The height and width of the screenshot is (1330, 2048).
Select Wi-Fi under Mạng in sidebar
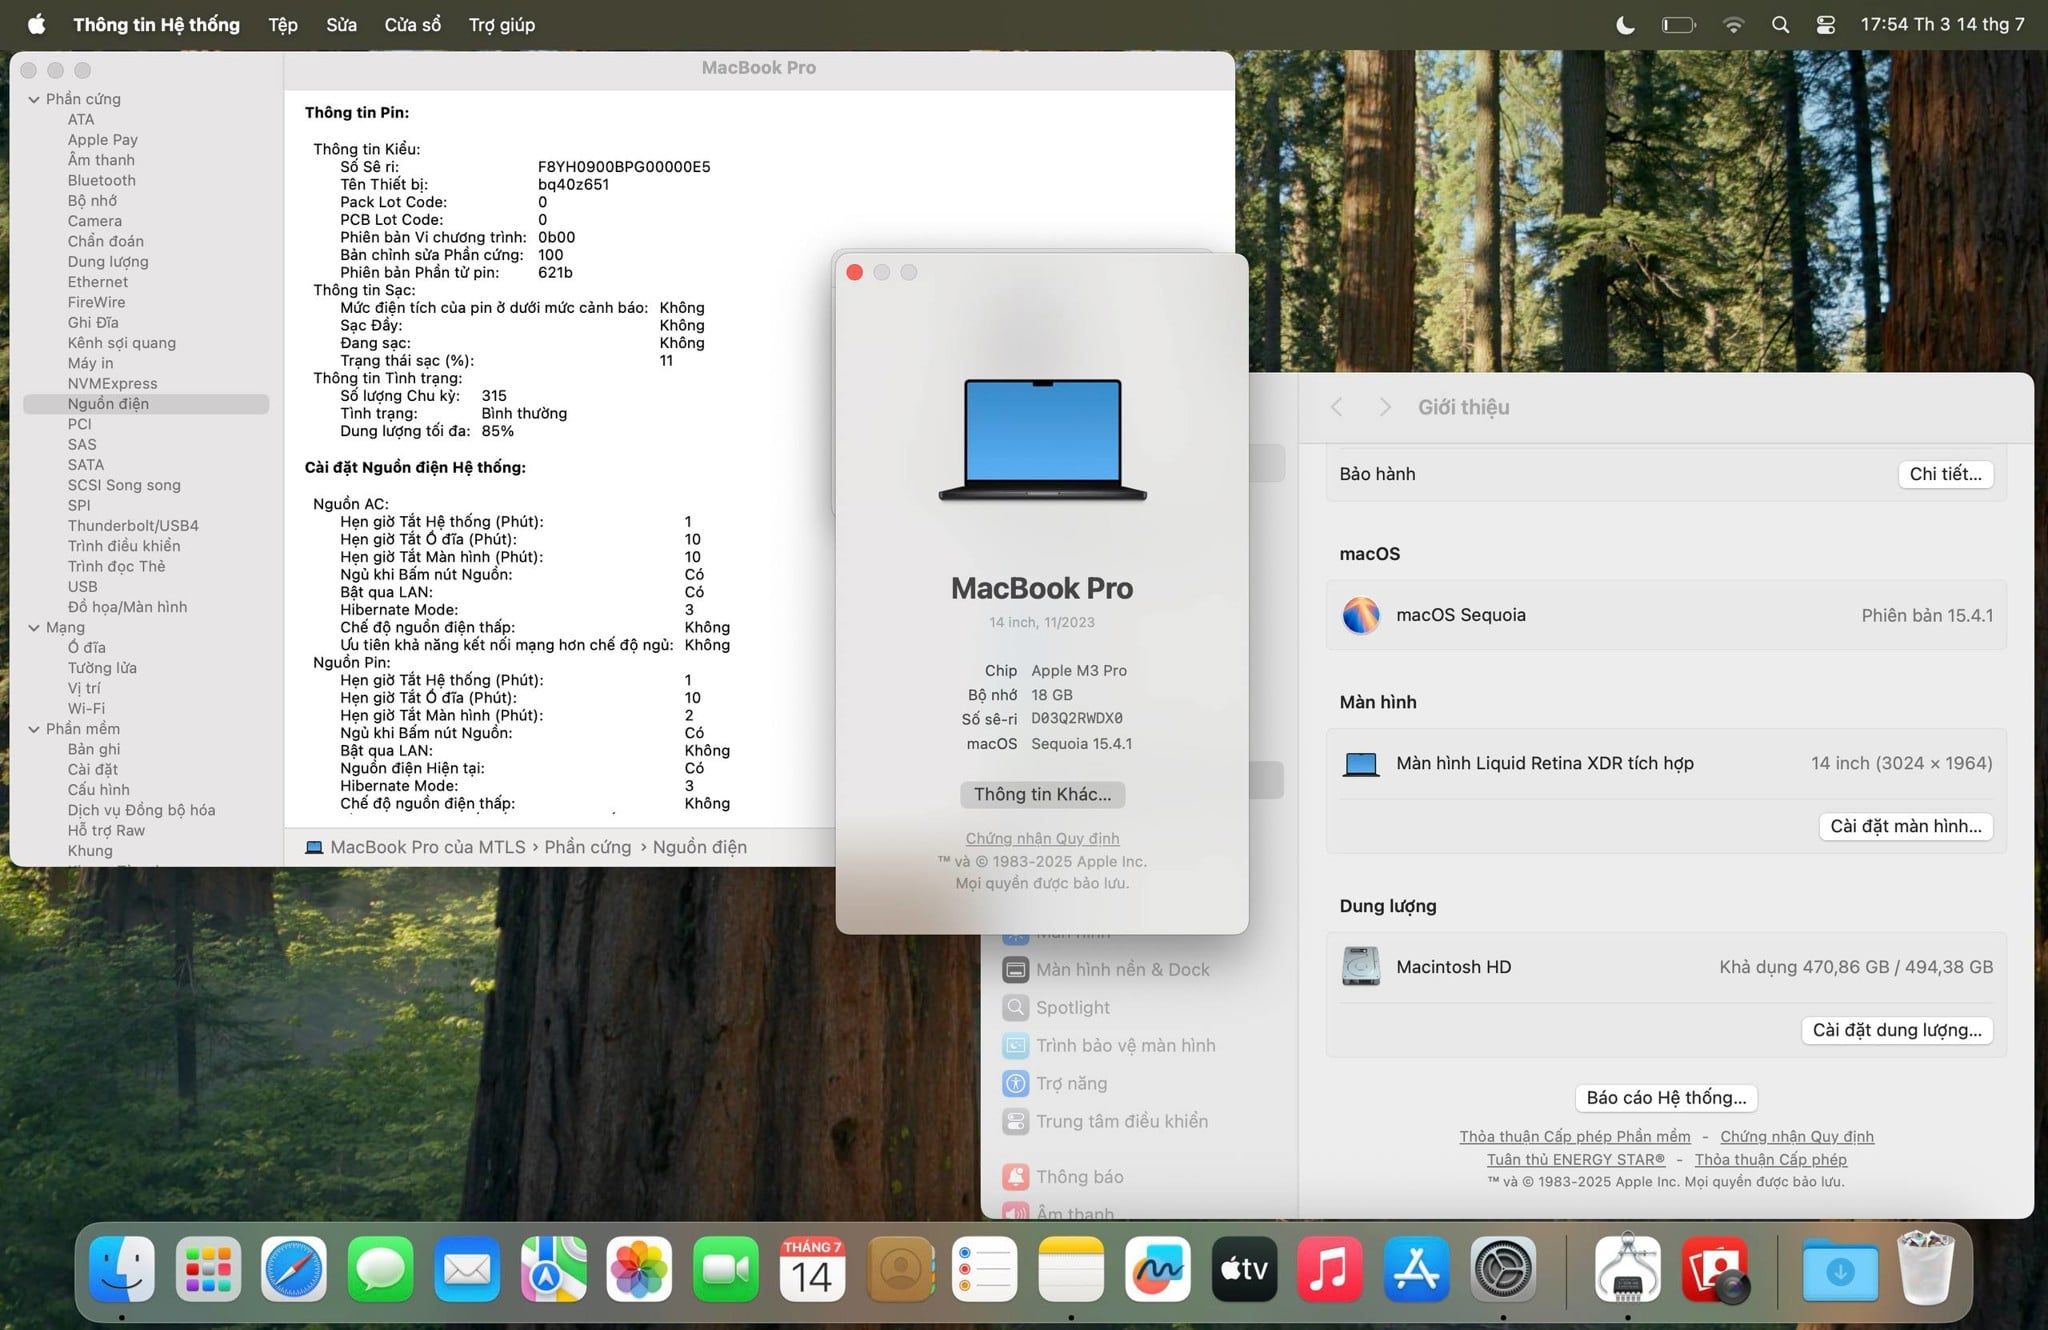point(86,709)
